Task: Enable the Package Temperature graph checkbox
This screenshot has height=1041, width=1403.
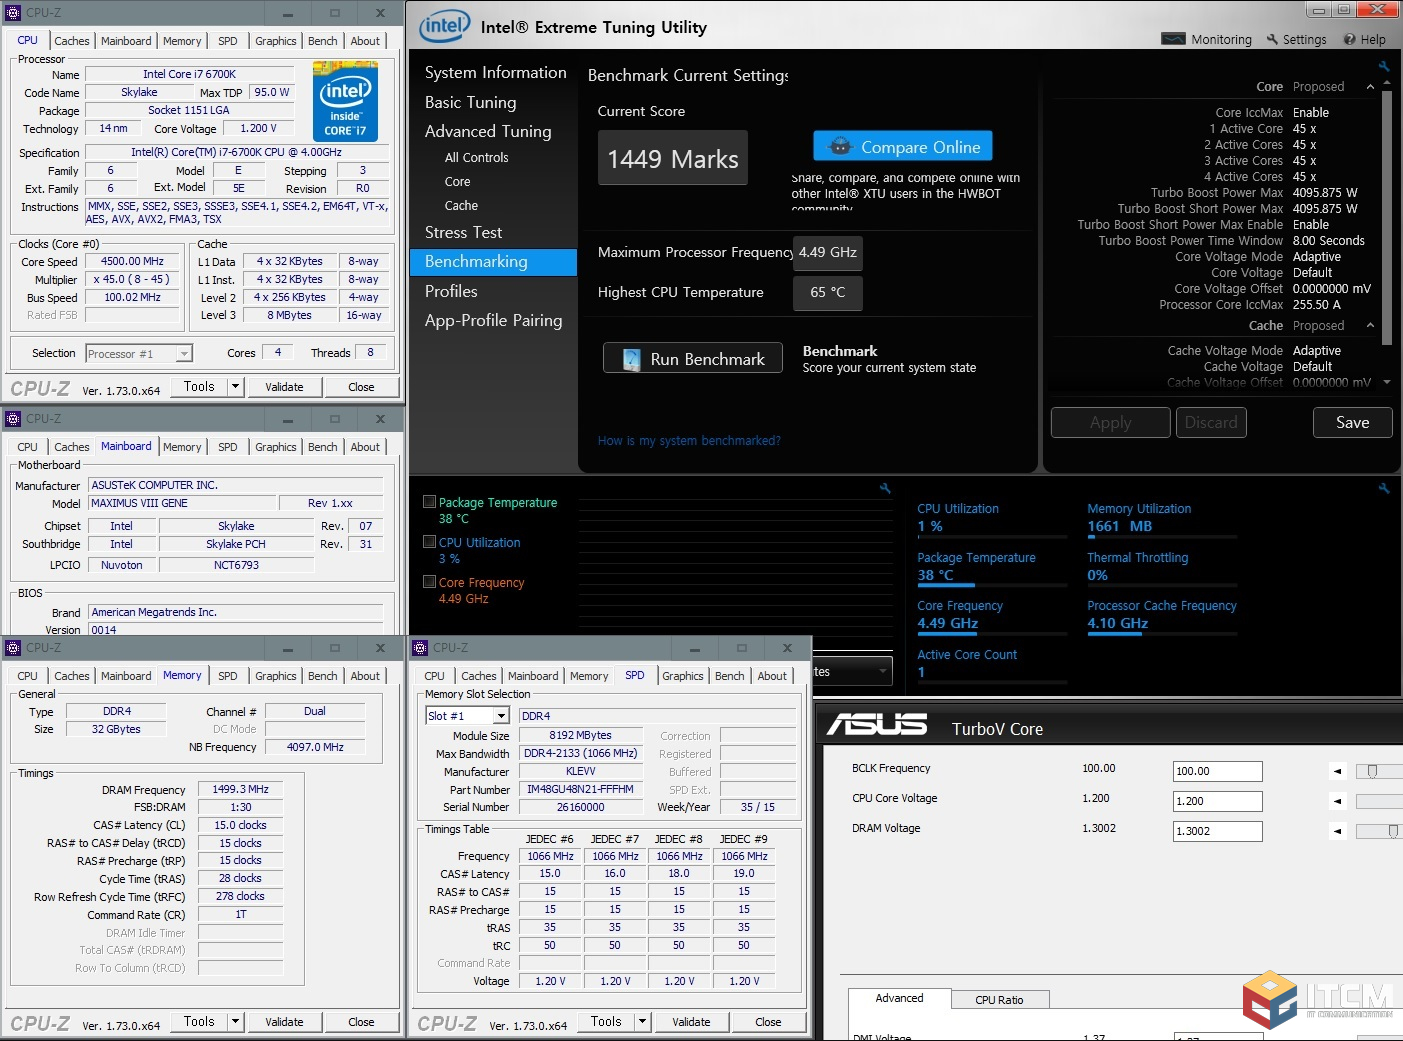Action: (429, 502)
